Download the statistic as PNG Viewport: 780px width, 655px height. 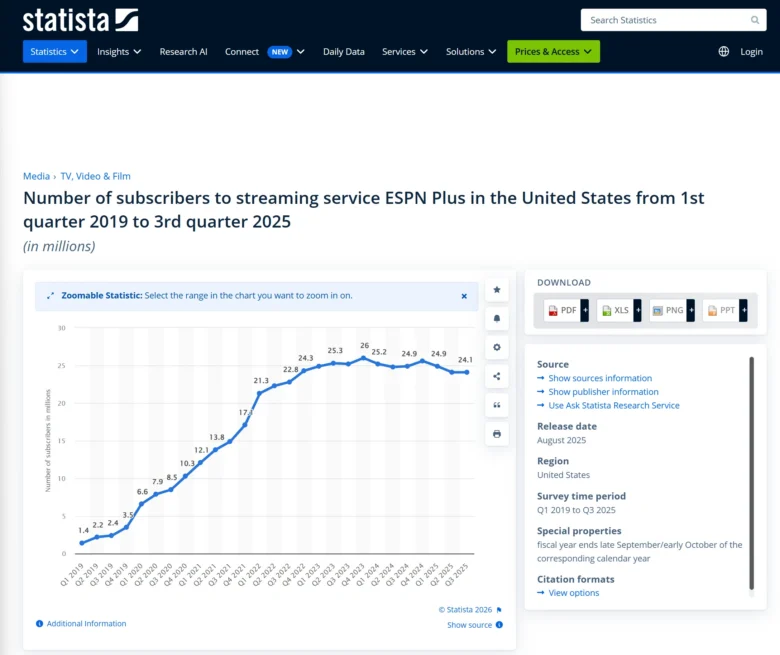(x=668, y=310)
